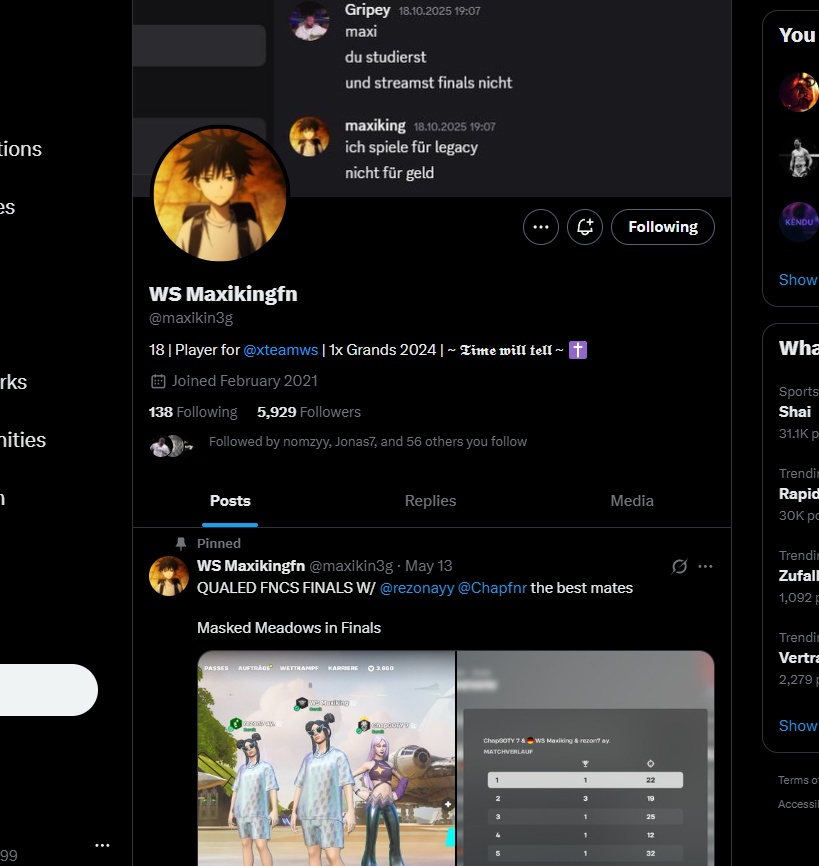View the 138 Following list
Viewport: 819px width, 866px height.
point(193,412)
